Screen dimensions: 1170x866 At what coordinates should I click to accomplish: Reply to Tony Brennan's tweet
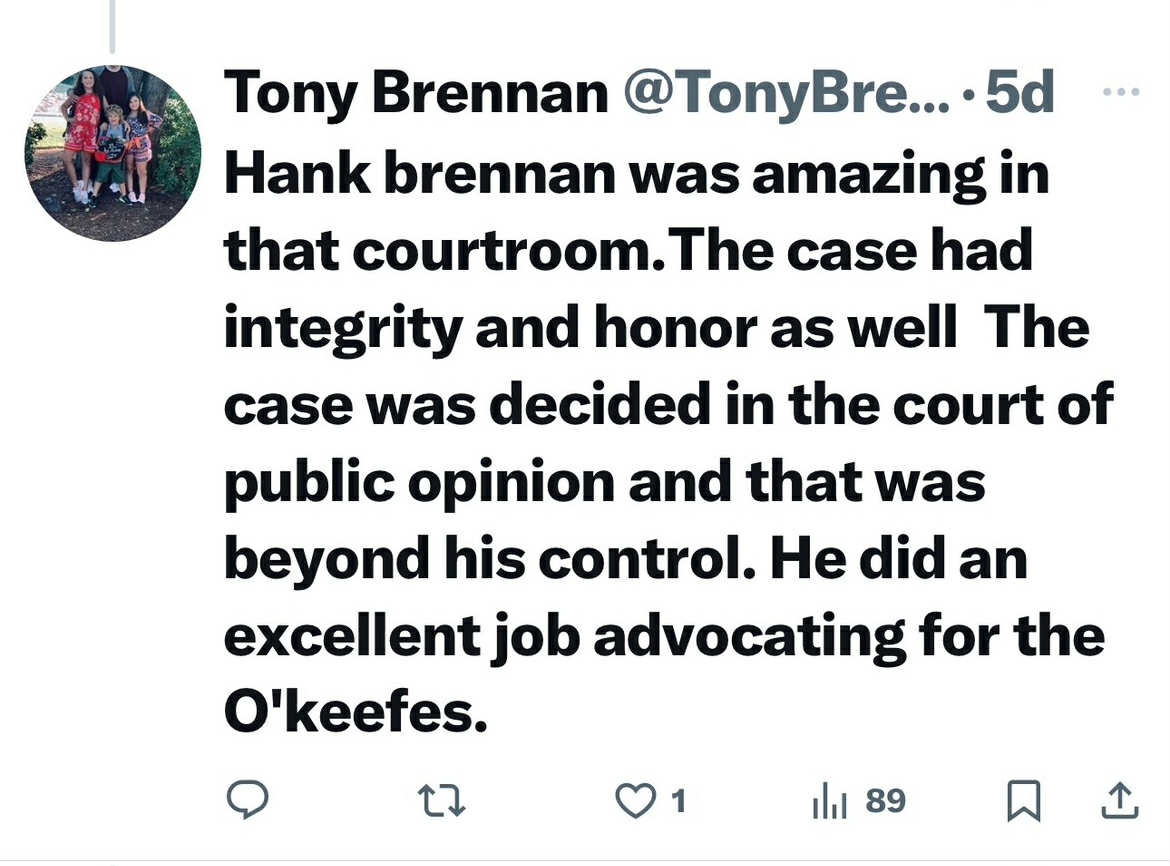(247, 800)
